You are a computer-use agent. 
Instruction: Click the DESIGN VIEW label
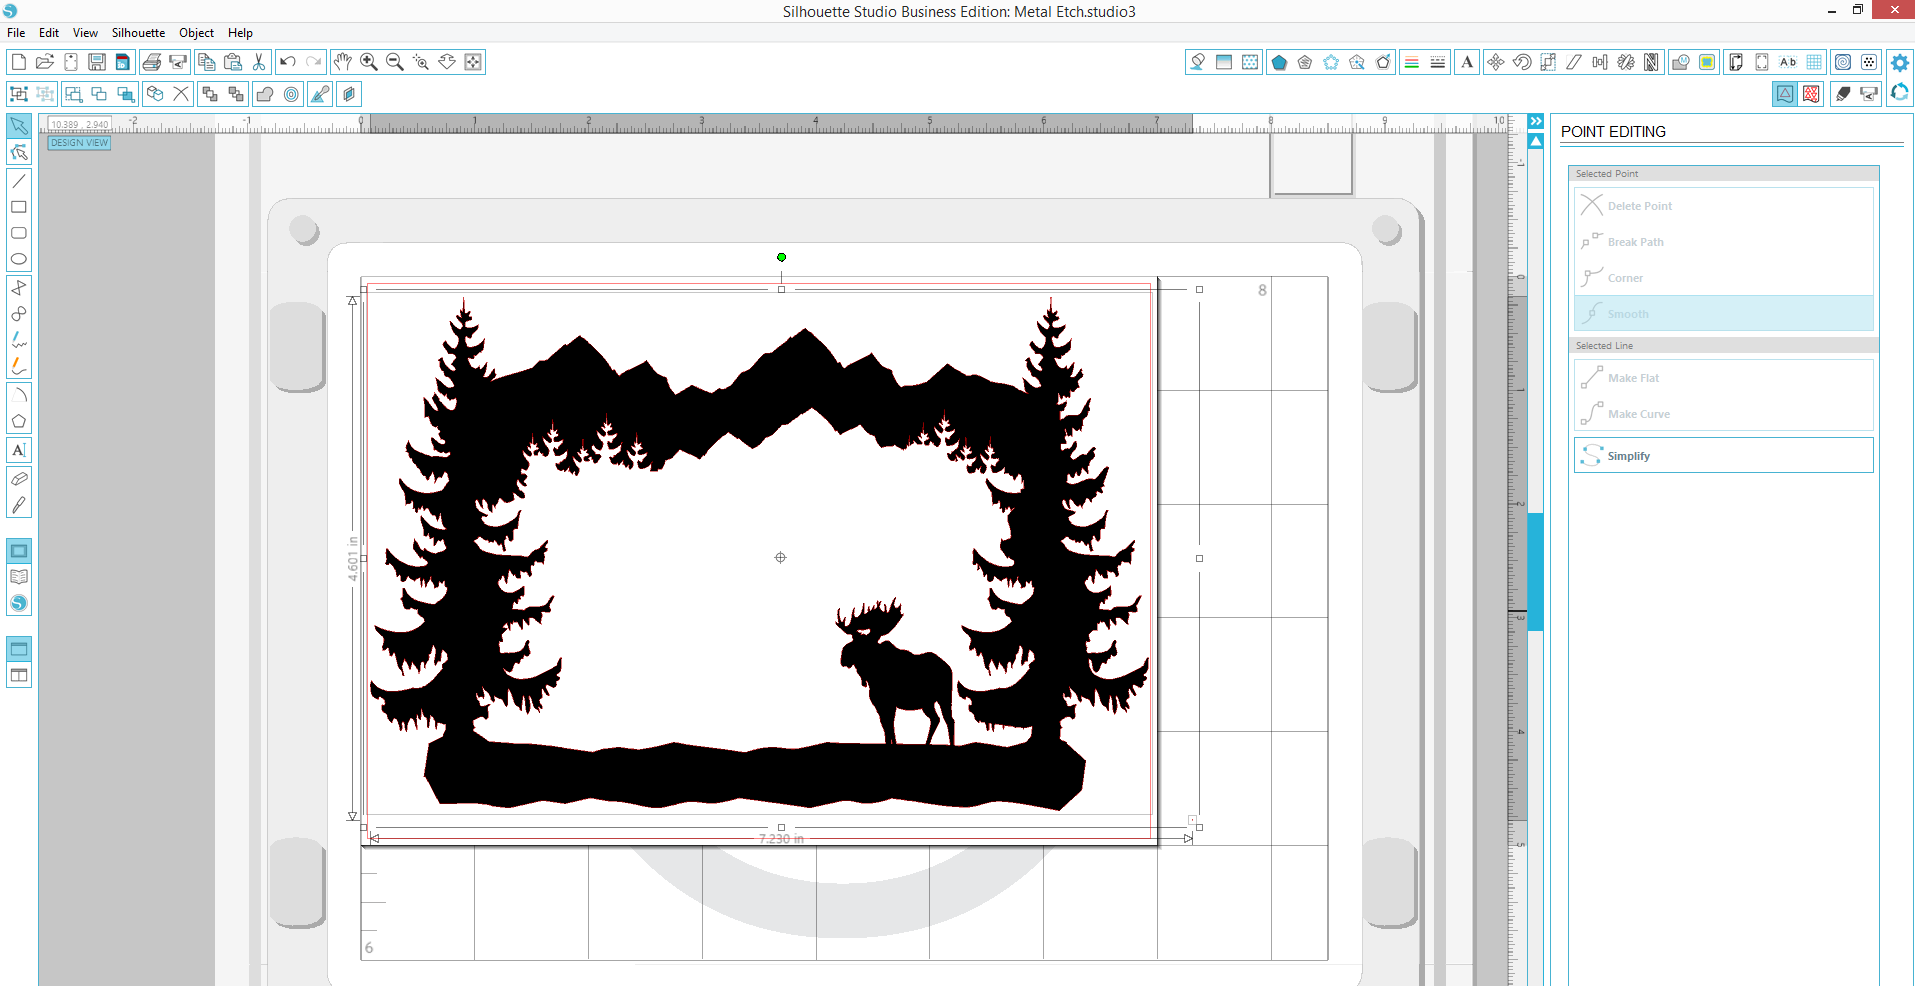coord(80,143)
